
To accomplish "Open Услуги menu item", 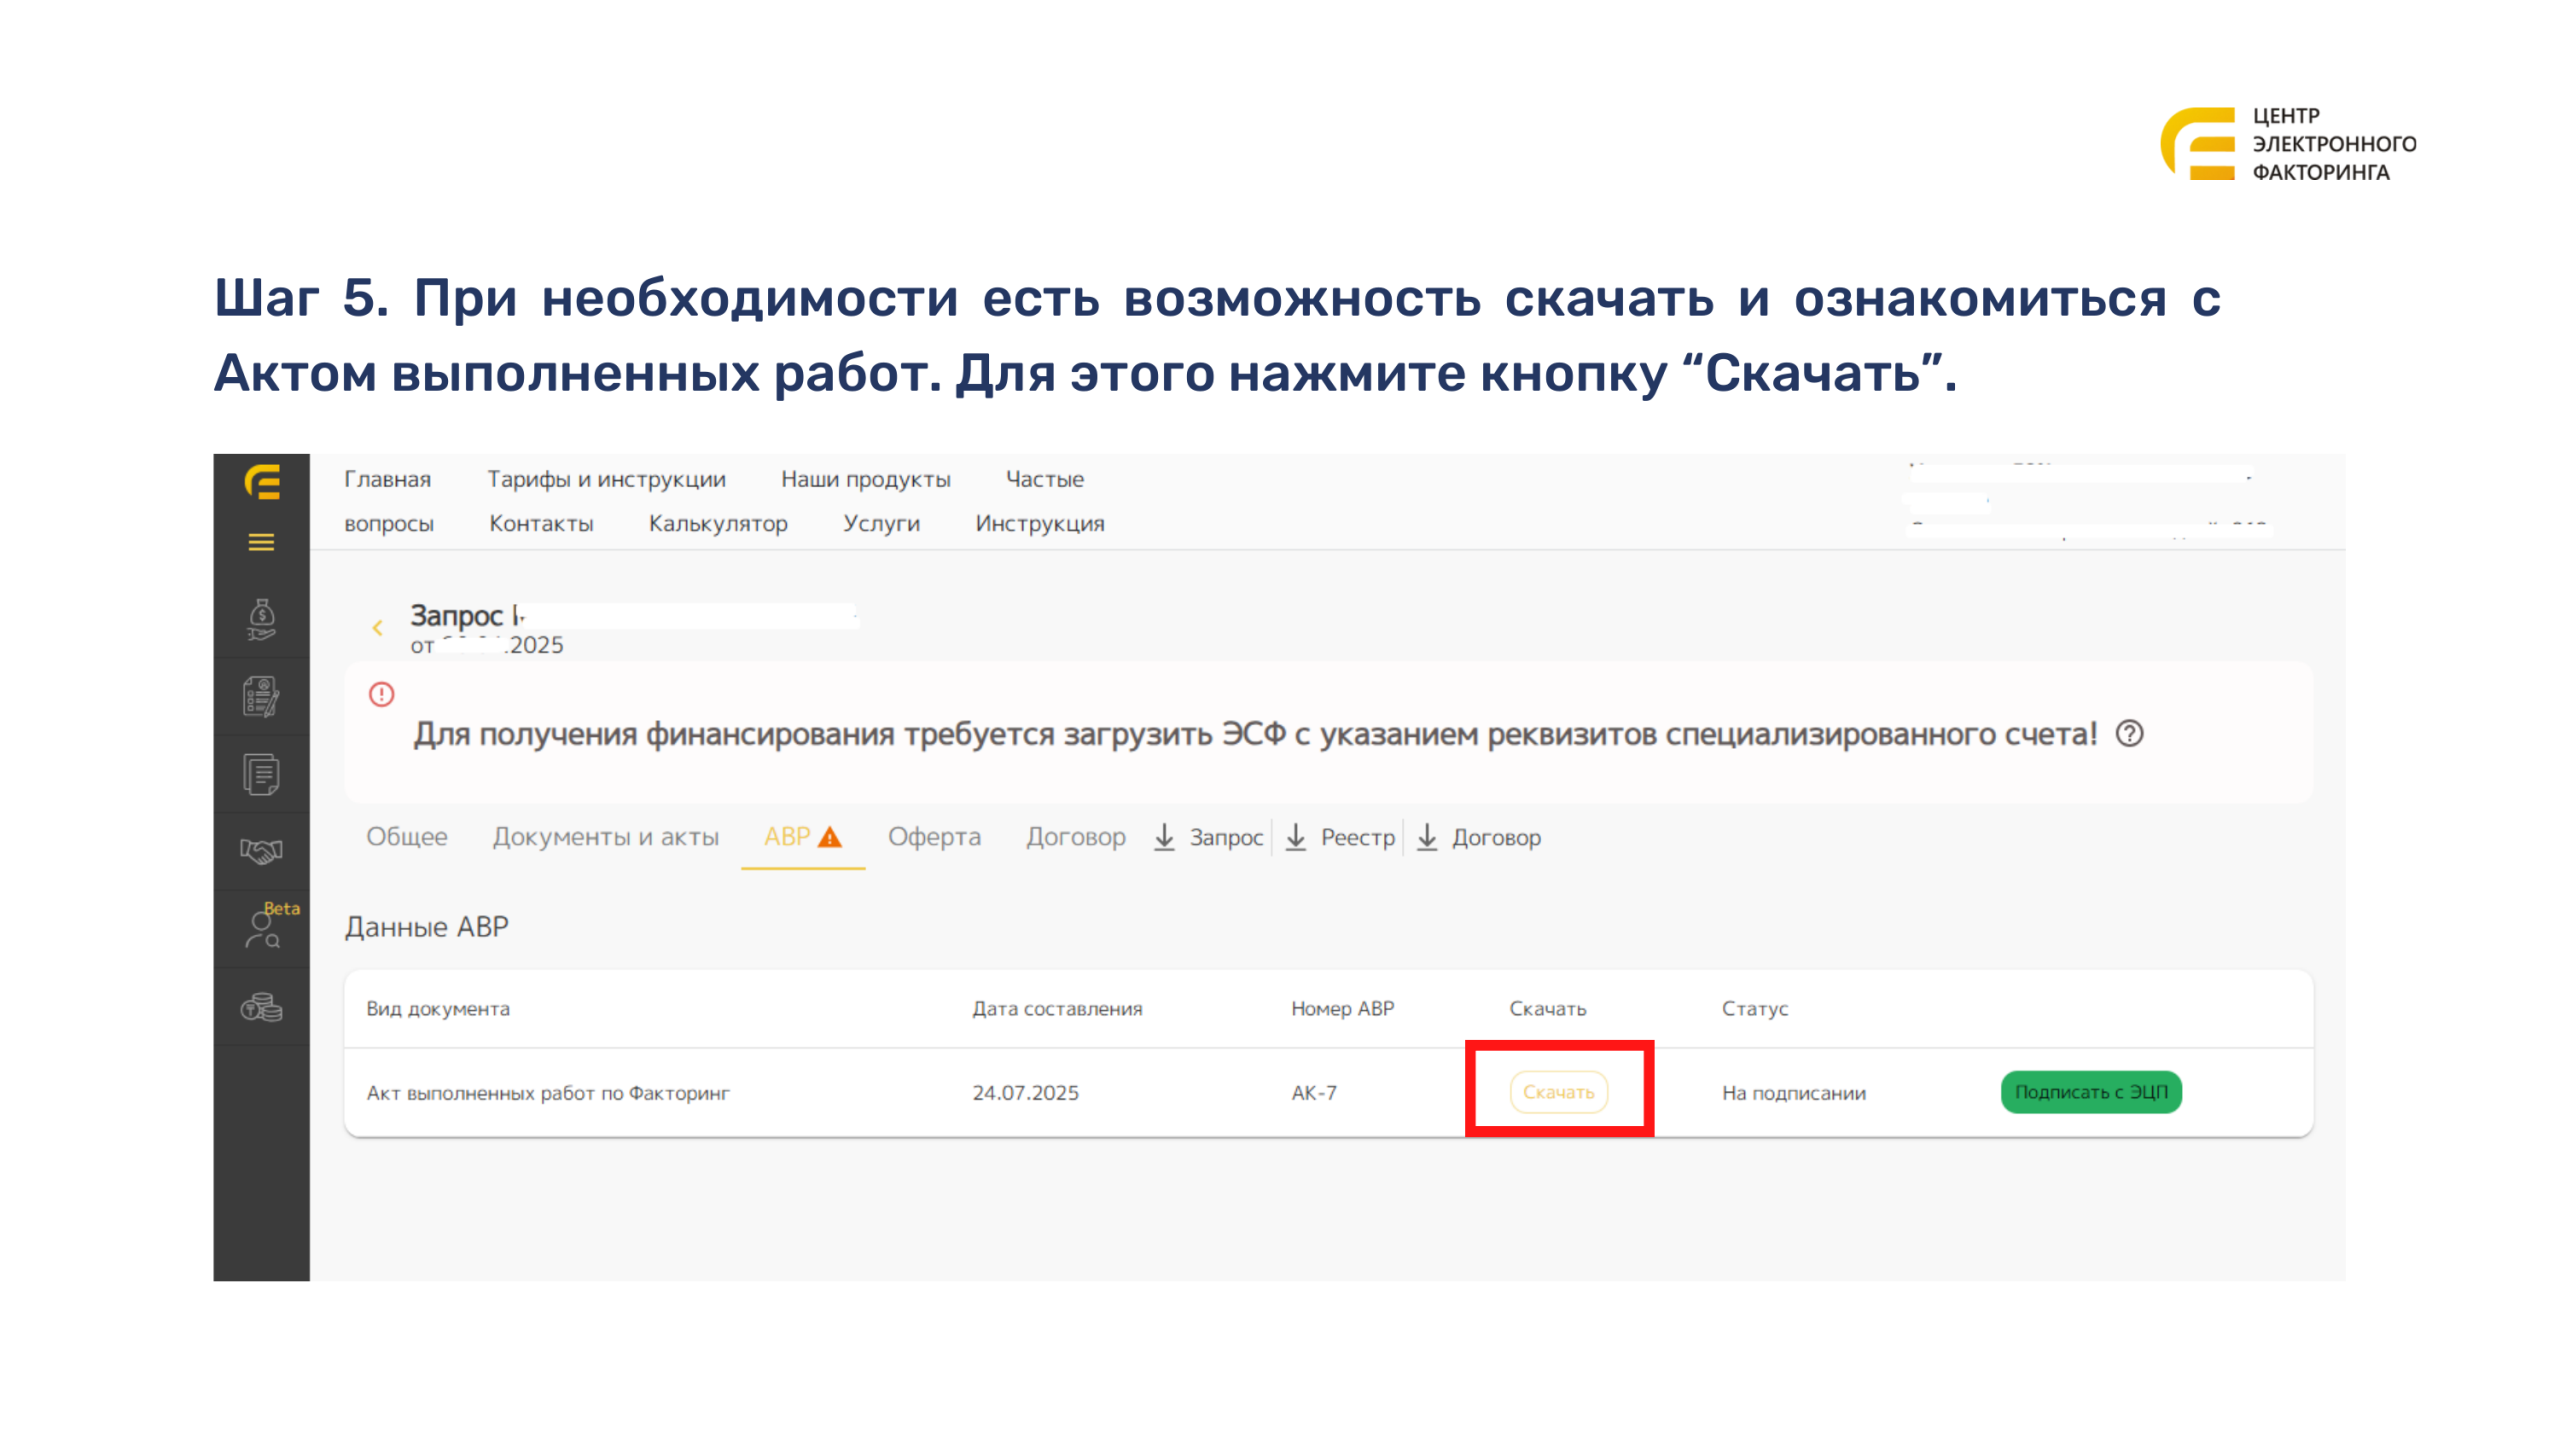I will [x=880, y=523].
